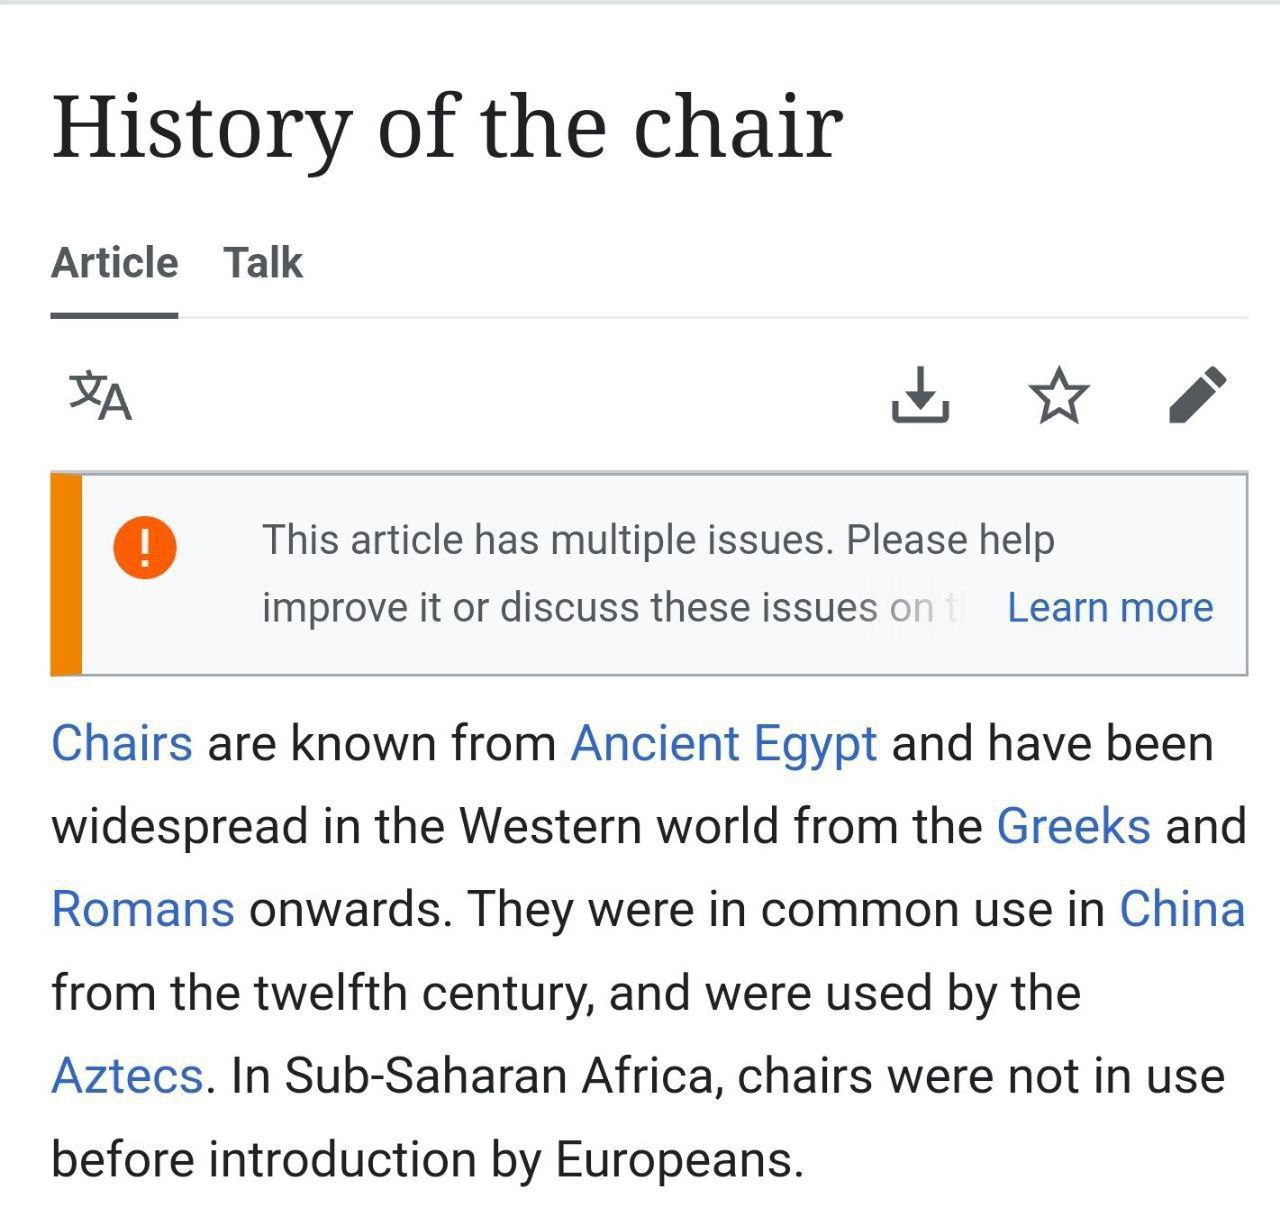This screenshot has width=1280, height=1224.
Task: Switch to the Talk tab
Action: click(263, 263)
